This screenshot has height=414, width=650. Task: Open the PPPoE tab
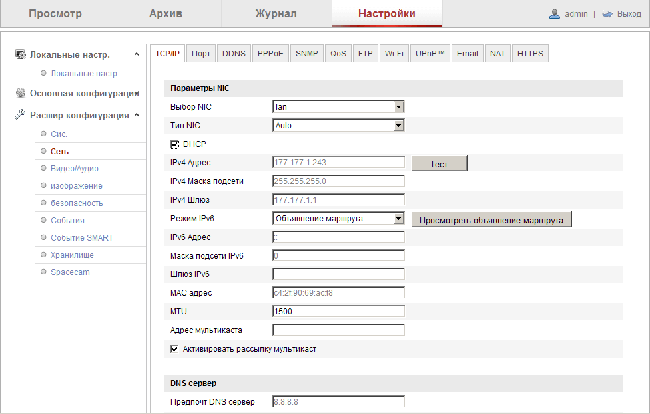pyautogui.click(x=270, y=53)
